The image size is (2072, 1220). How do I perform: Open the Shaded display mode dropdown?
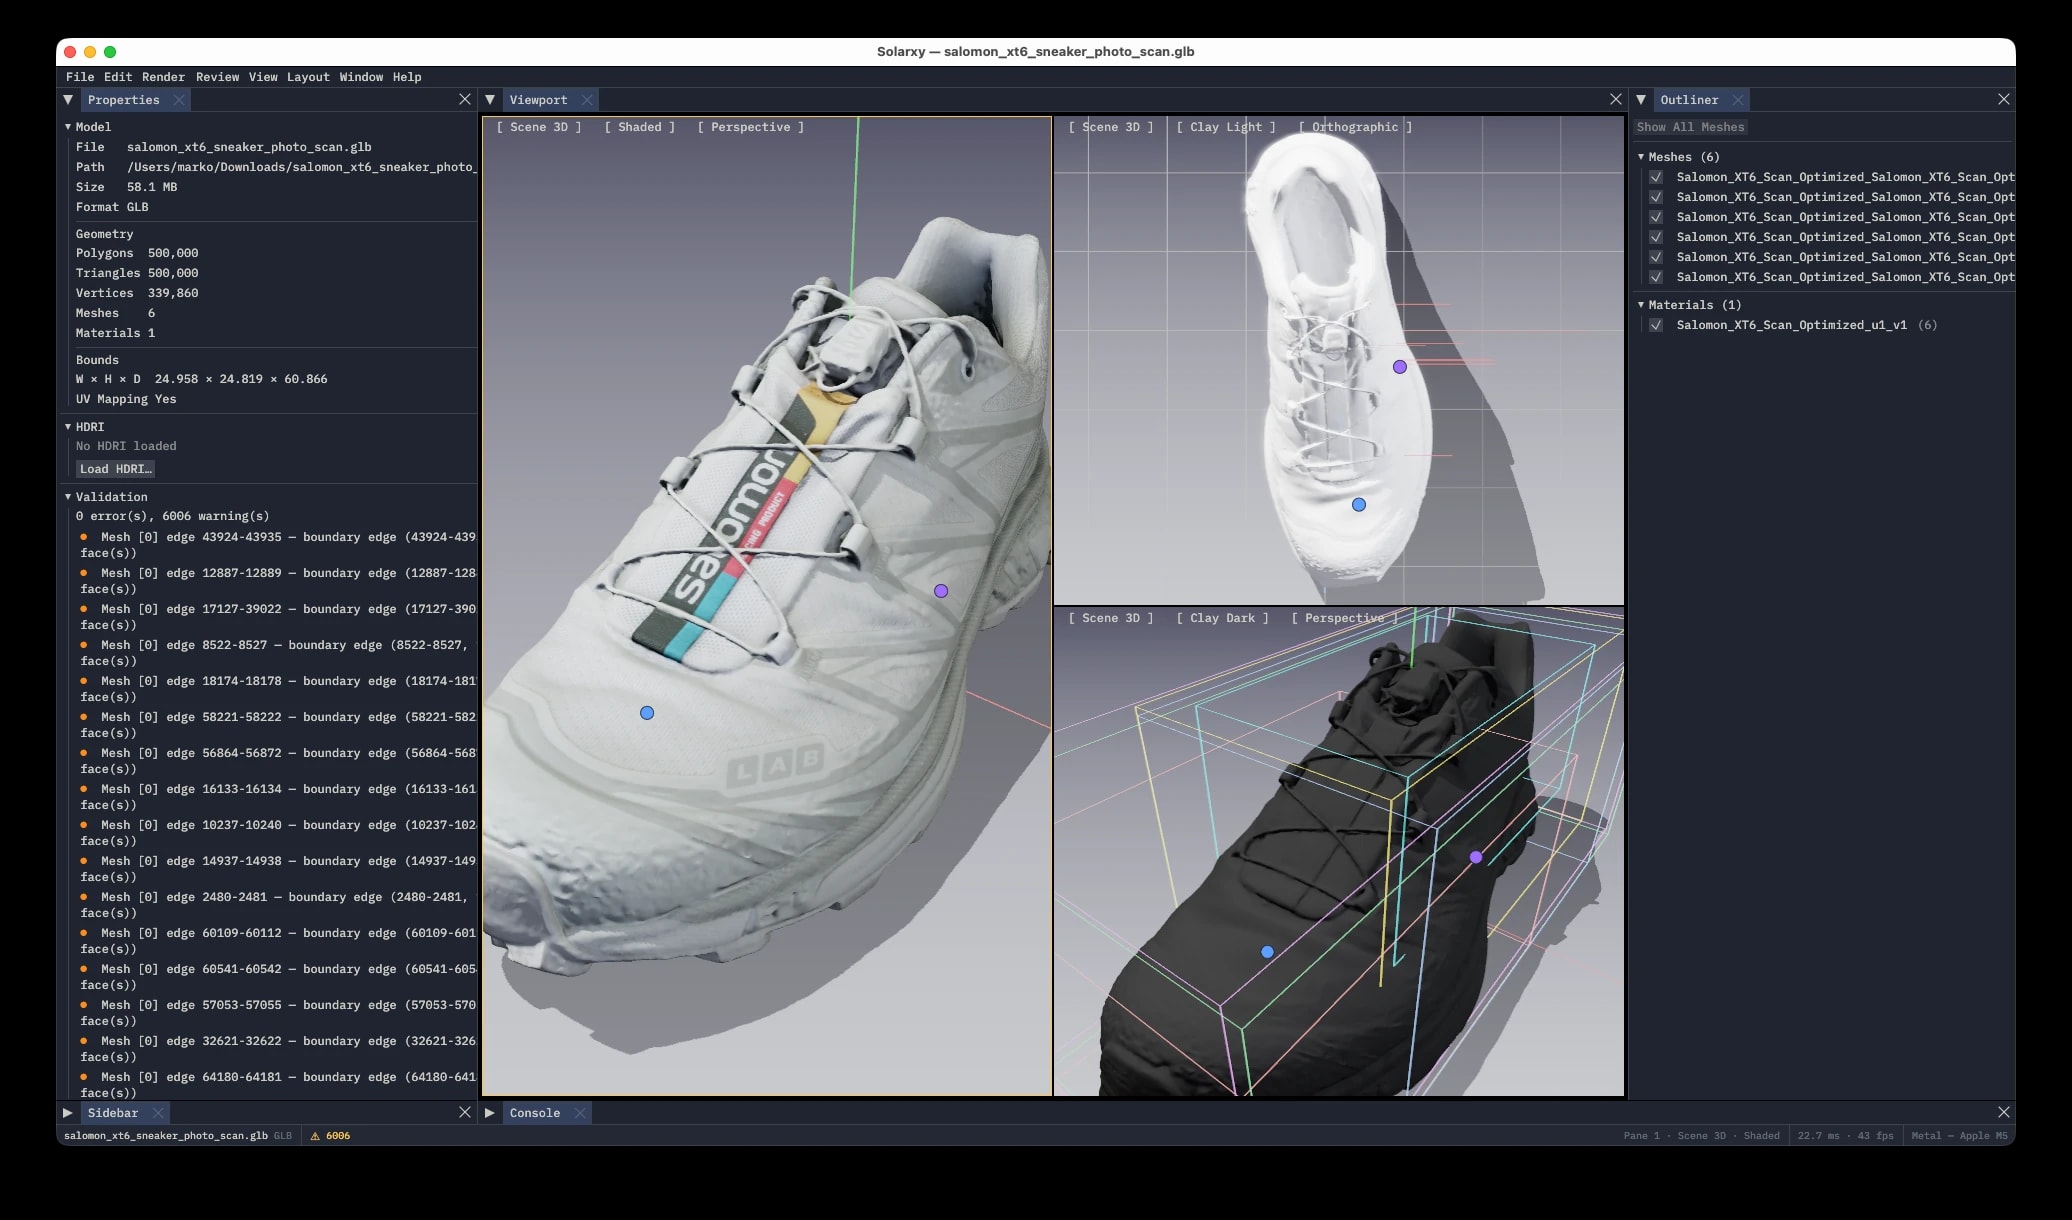point(640,127)
